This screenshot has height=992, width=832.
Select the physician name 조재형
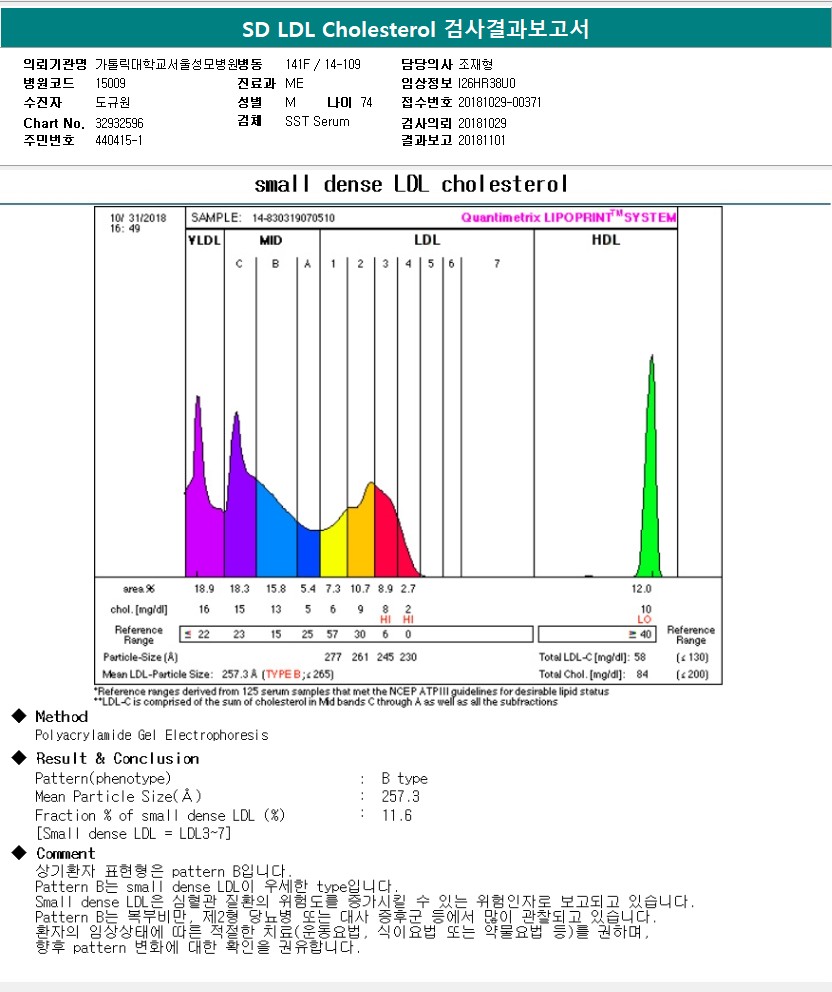pyautogui.click(x=476, y=65)
